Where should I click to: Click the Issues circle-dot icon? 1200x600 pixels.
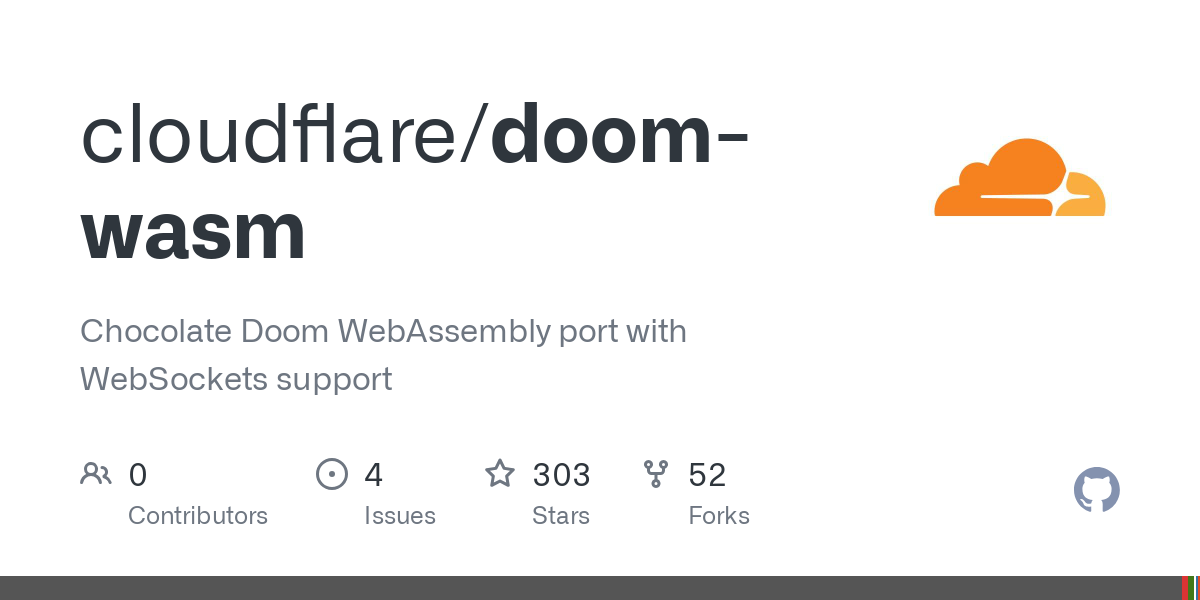(x=332, y=474)
